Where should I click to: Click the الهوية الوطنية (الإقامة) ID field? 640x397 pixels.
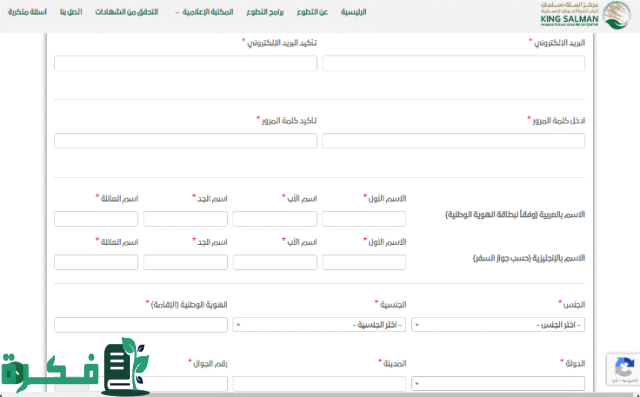point(141,325)
